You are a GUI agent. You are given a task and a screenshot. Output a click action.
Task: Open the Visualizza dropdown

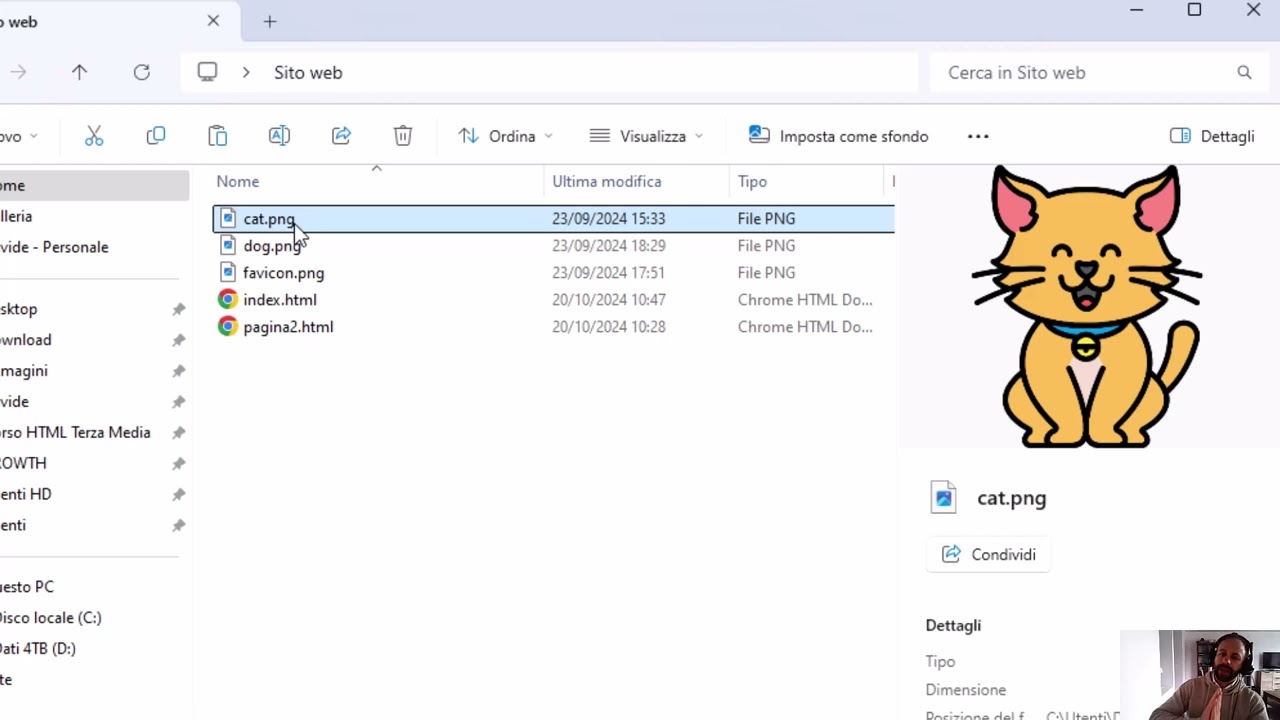point(645,136)
